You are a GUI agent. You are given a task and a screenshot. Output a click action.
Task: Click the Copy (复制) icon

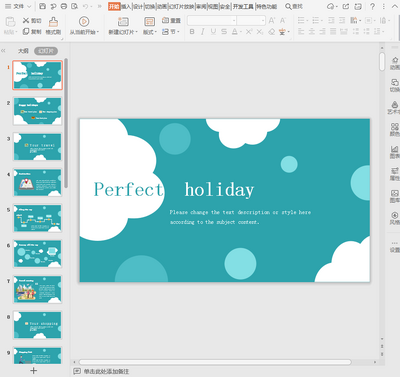(x=26, y=31)
